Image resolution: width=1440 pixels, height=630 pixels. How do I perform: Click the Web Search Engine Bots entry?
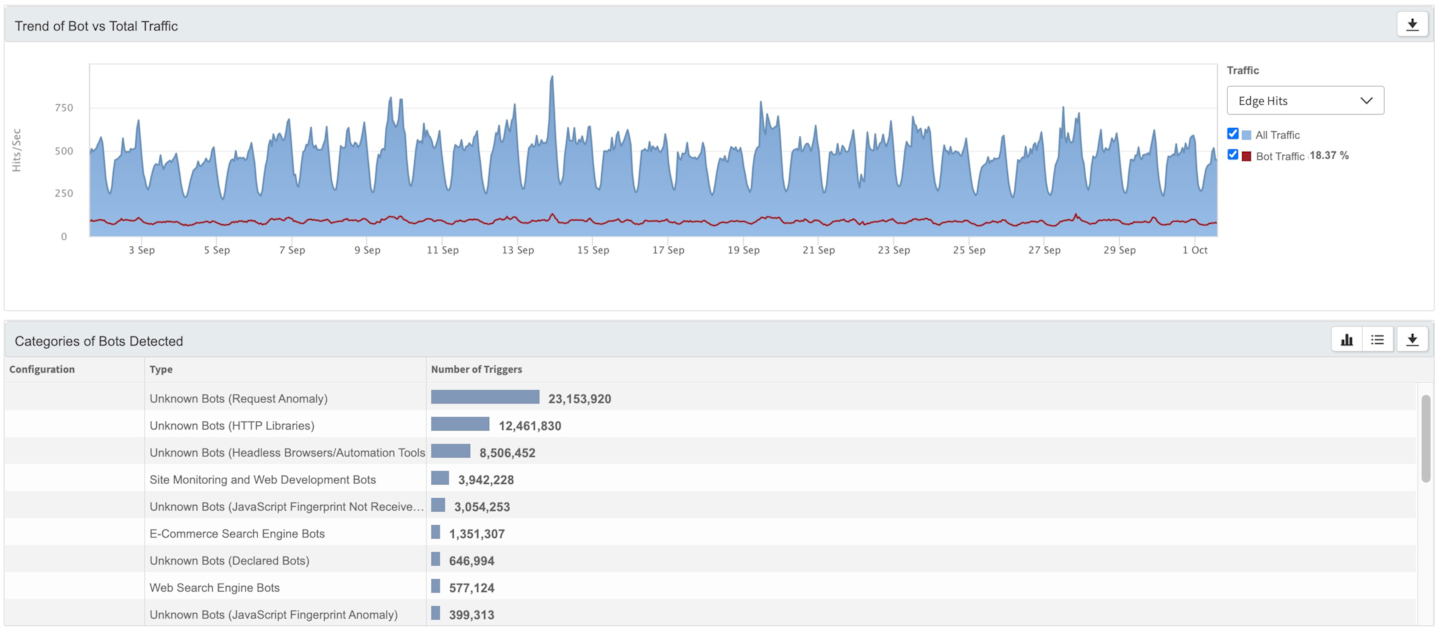(x=214, y=588)
